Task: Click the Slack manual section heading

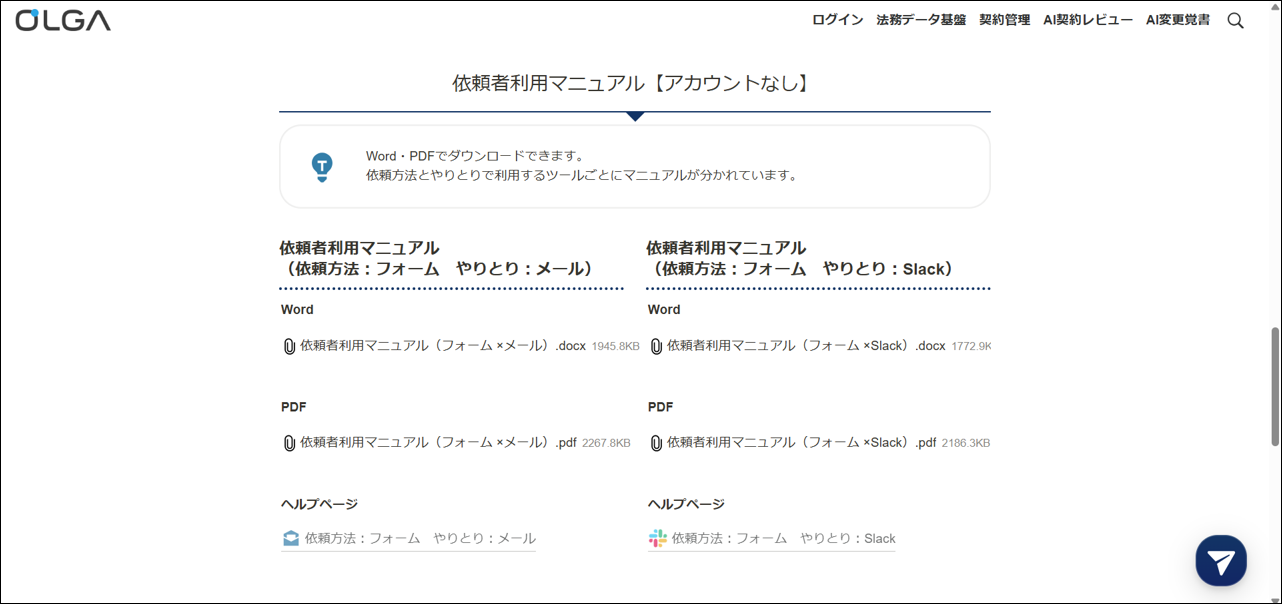Action: (x=804, y=258)
